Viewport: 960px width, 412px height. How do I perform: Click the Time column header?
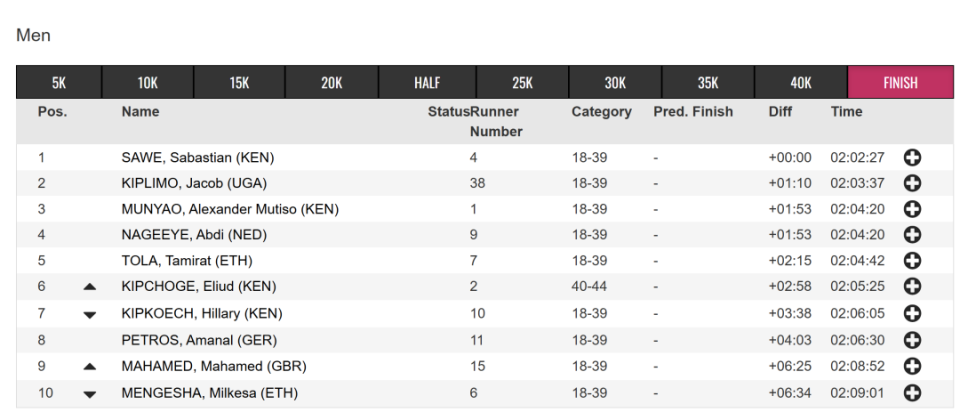click(847, 111)
